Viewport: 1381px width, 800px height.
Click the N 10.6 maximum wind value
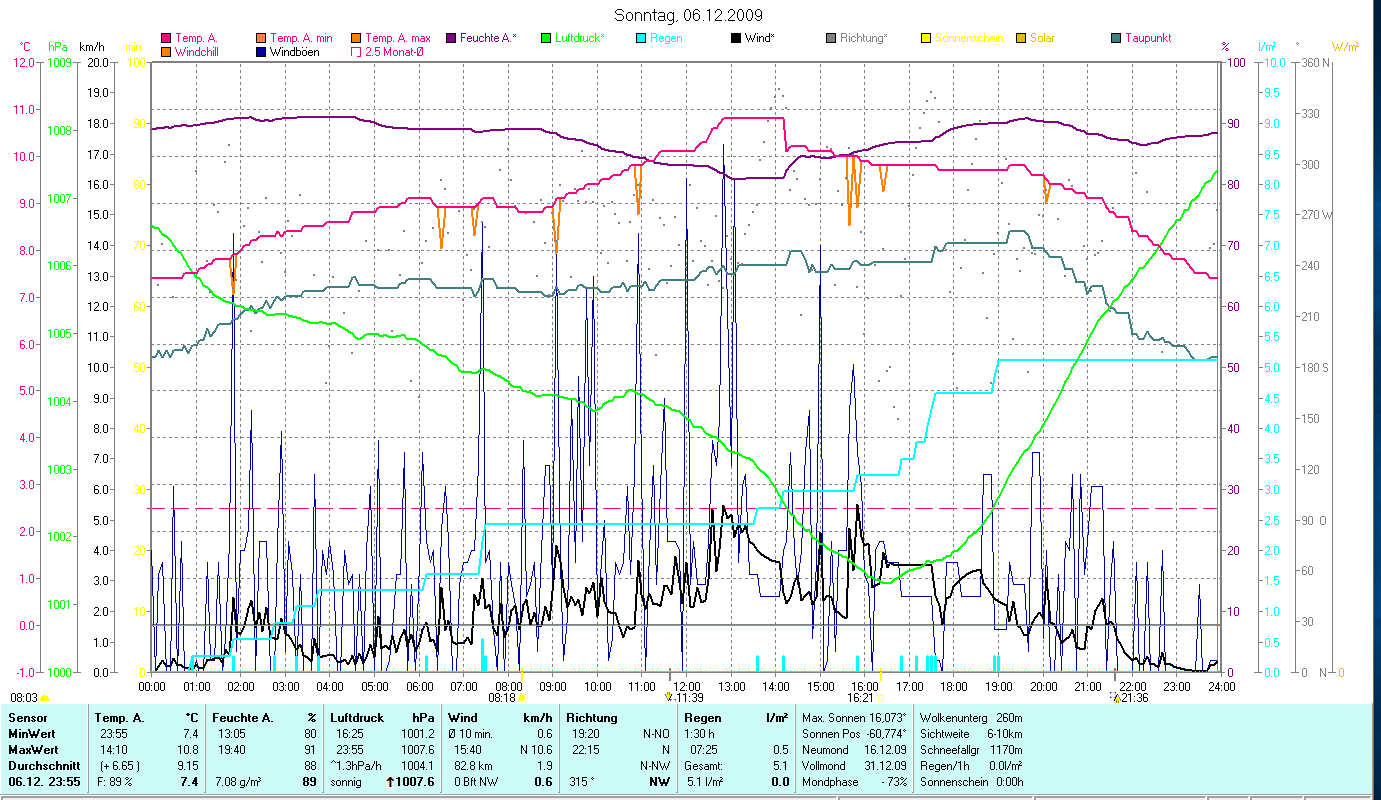(x=535, y=750)
